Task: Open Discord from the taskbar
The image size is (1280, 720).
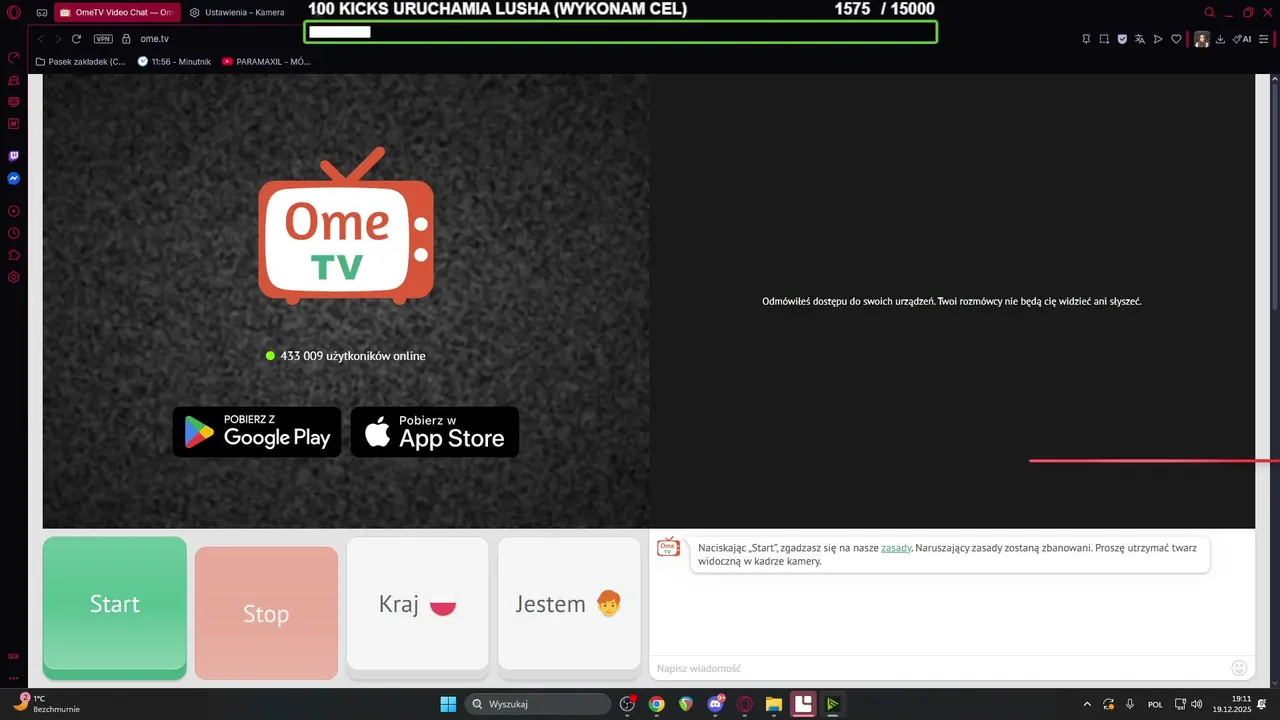Action: pyautogui.click(x=715, y=704)
